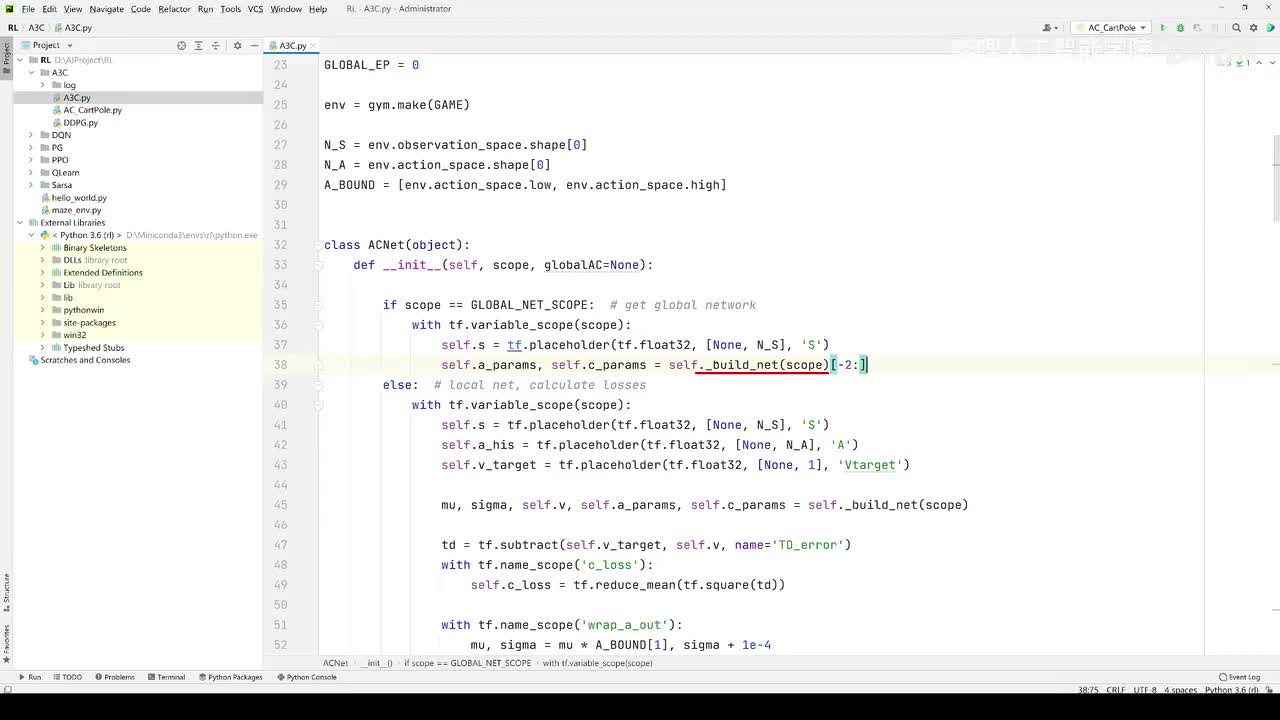Open the Terminal tool window

[x=165, y=677]
